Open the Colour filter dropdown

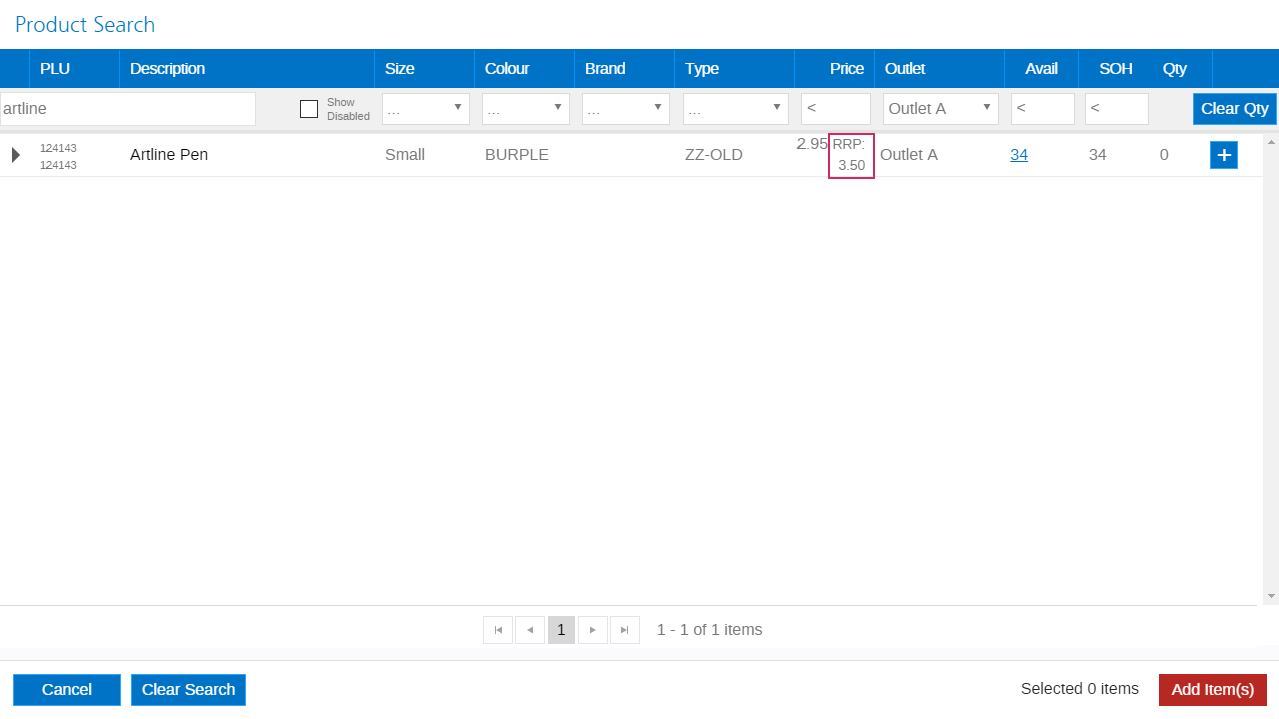click(526, 109)
